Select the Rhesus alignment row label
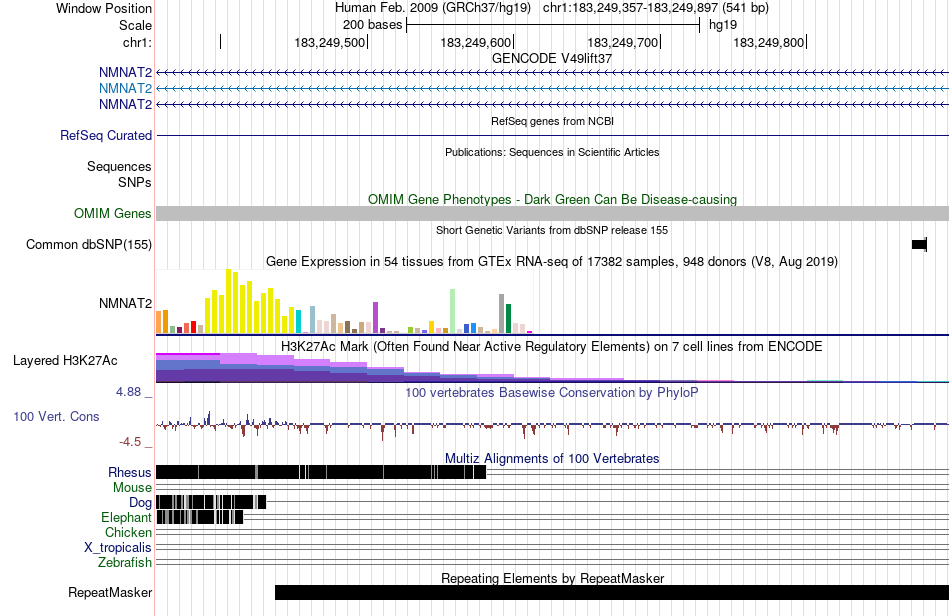The width and height of the screenshot is (950, 616). click(130, 472)
